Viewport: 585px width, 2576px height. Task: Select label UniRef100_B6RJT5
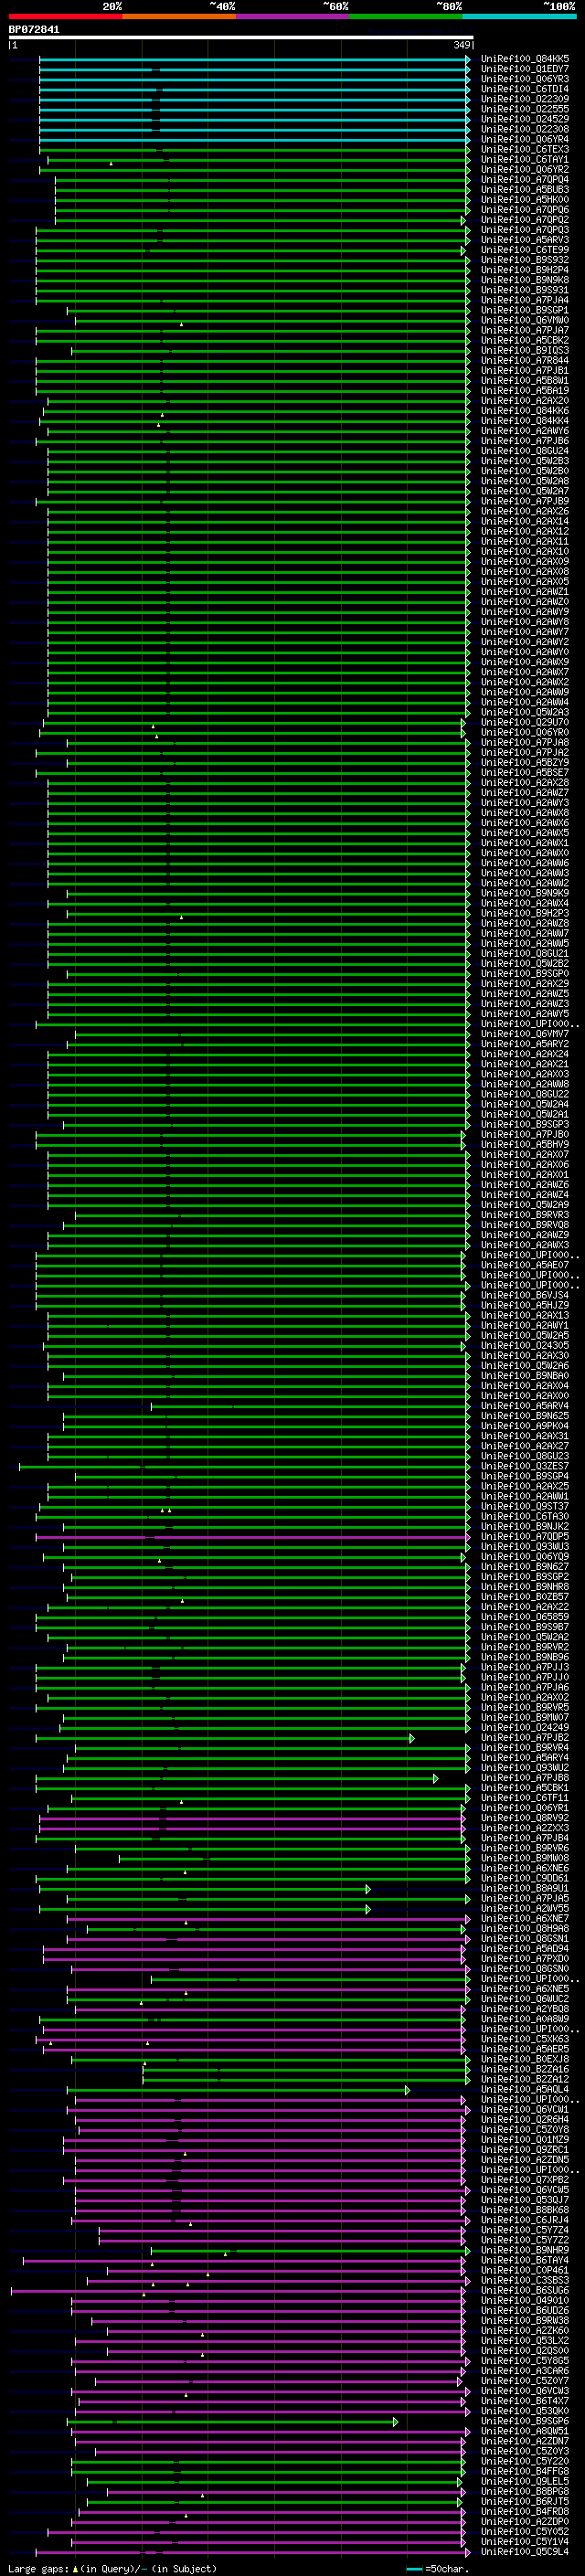point(524,2501)
